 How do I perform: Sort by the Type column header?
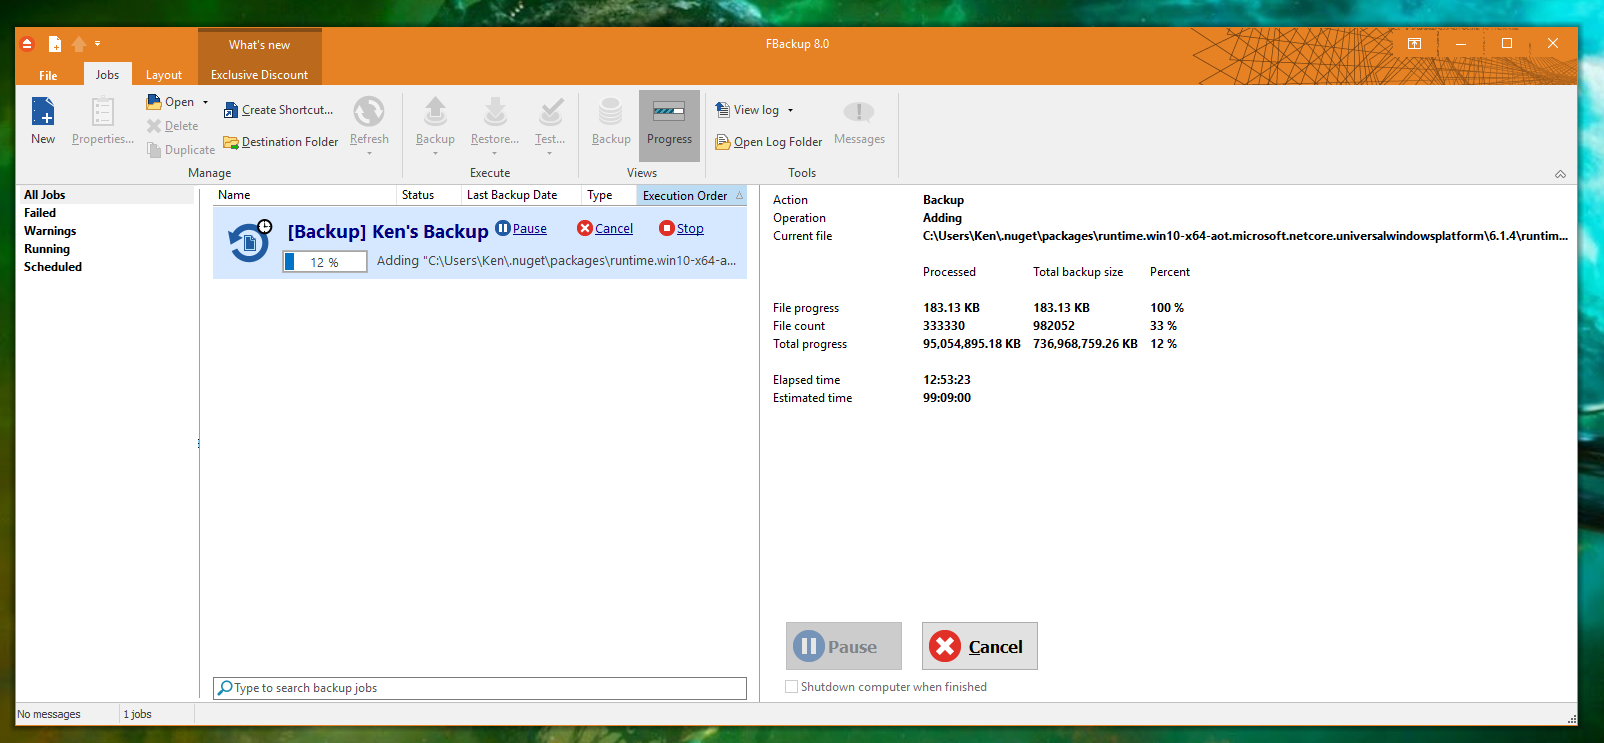608,195
